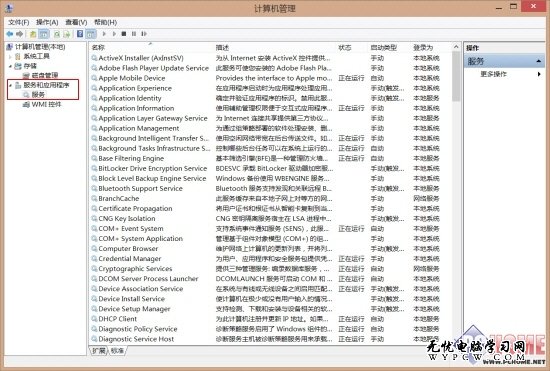Viewport: 550px width, 371px height.
Task: Switch to the 标准 tab
Action: (x=118, y=351)
